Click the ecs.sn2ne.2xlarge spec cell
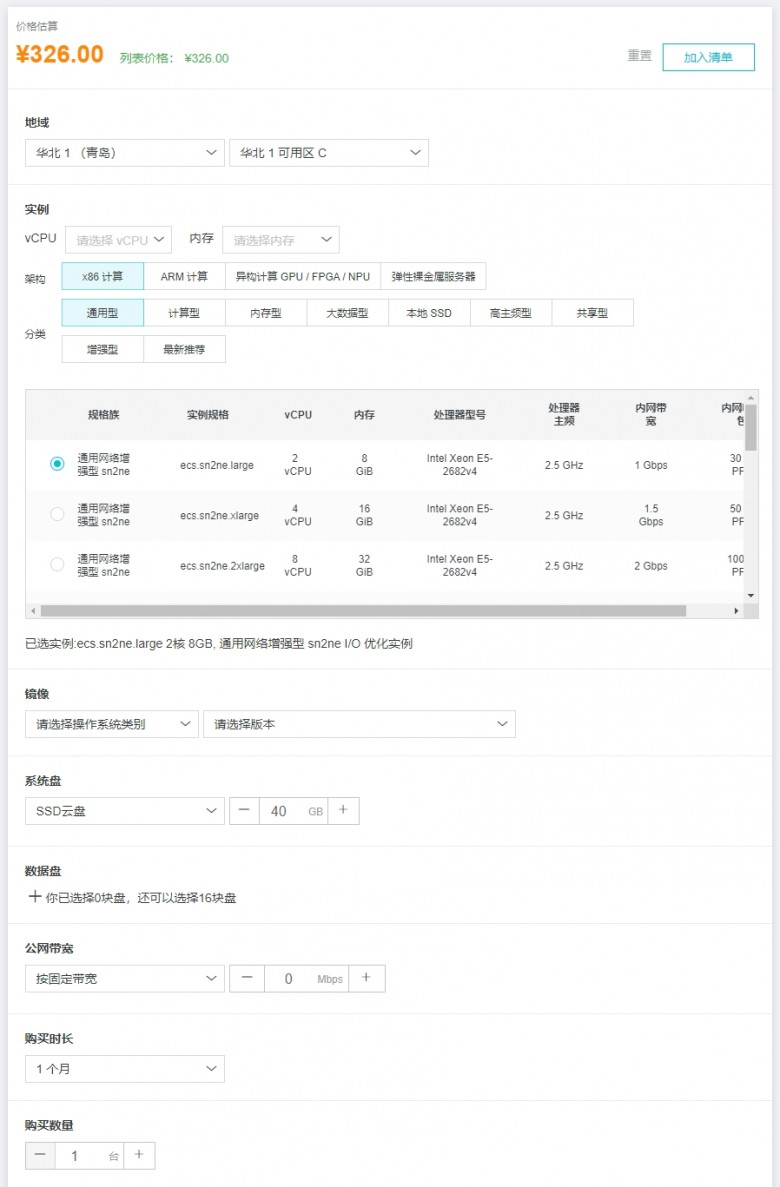 (223, 566)
